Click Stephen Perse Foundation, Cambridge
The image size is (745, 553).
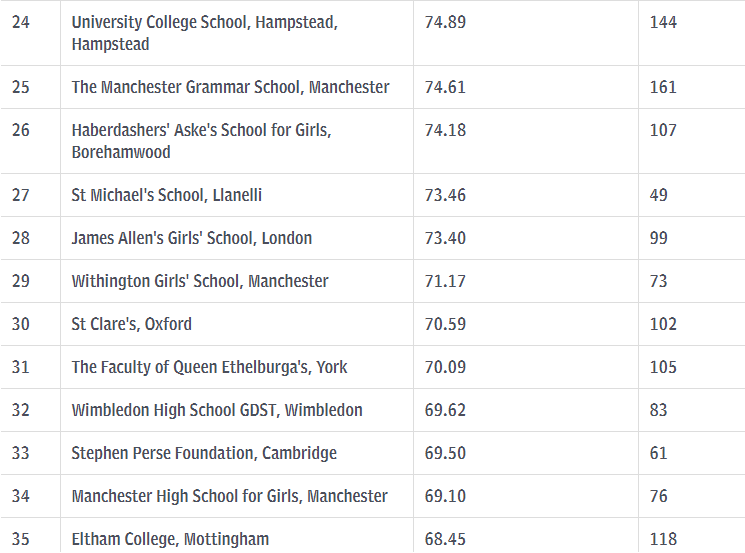point(204,453)
